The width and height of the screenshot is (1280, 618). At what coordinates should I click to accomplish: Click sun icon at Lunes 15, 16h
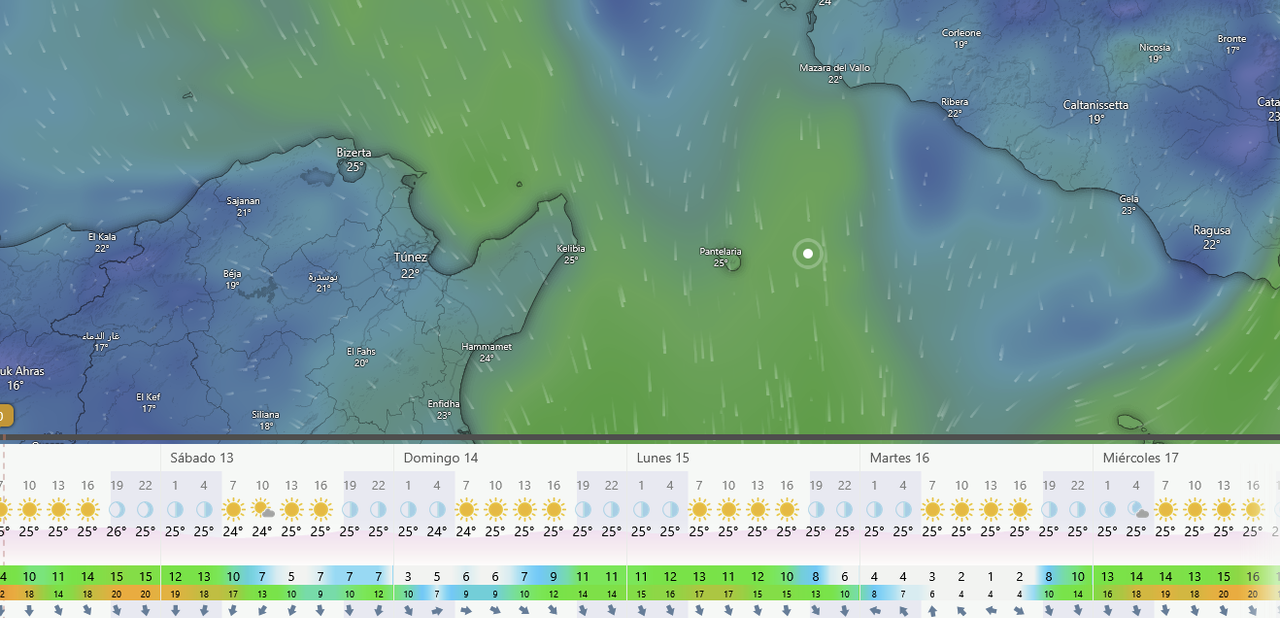click(x=787, y=509)
